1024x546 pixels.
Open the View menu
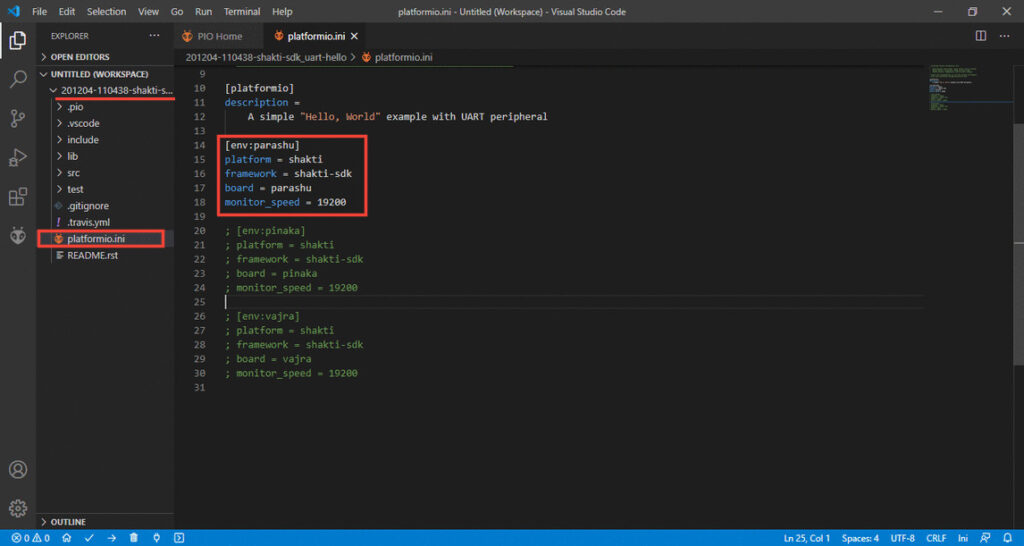pos(148,12)
